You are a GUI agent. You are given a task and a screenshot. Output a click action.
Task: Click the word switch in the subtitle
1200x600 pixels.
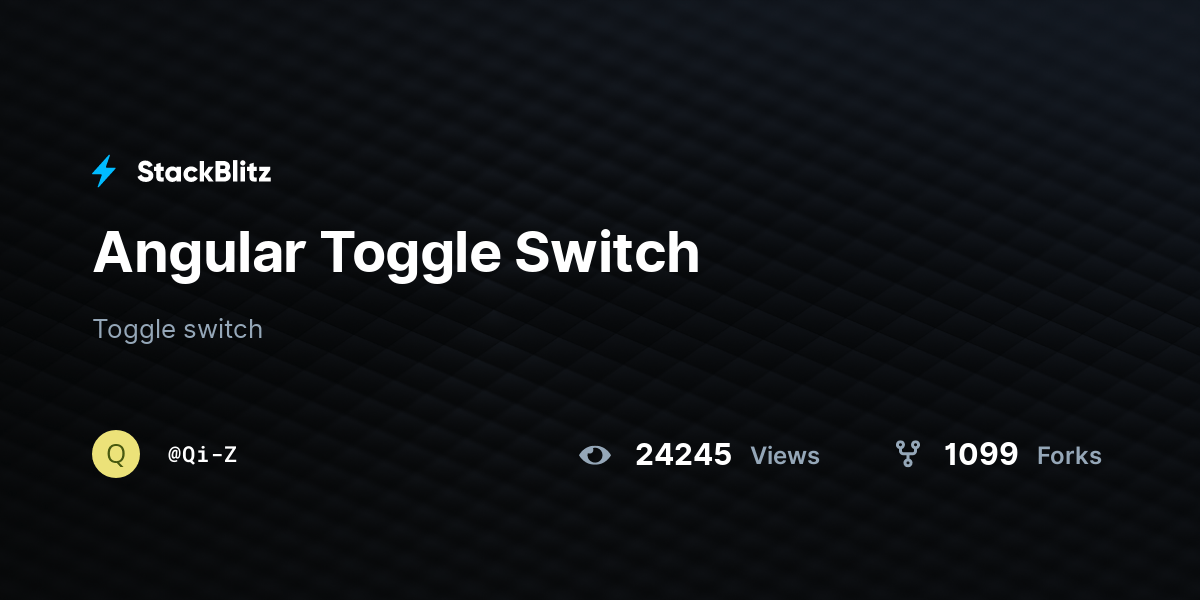(x=220, y=329)
